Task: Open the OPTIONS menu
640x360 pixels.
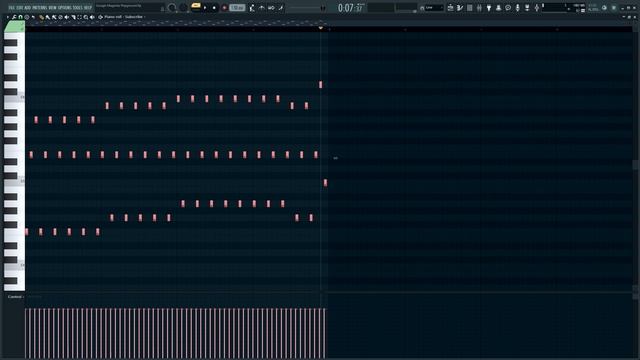Action: coord(64,8)
